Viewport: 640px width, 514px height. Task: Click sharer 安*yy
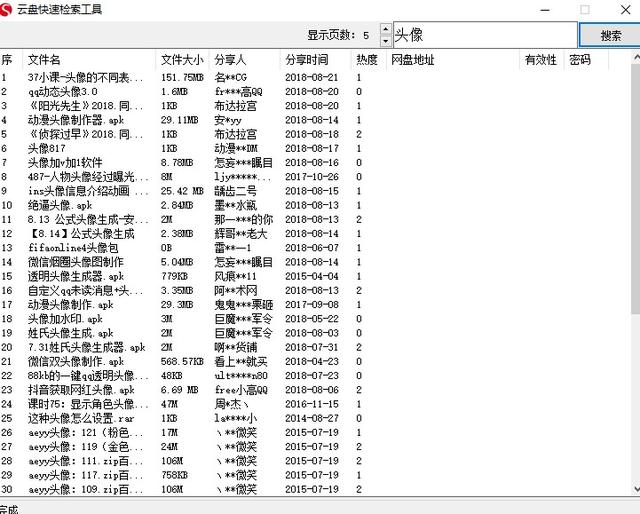coord(228,120)
